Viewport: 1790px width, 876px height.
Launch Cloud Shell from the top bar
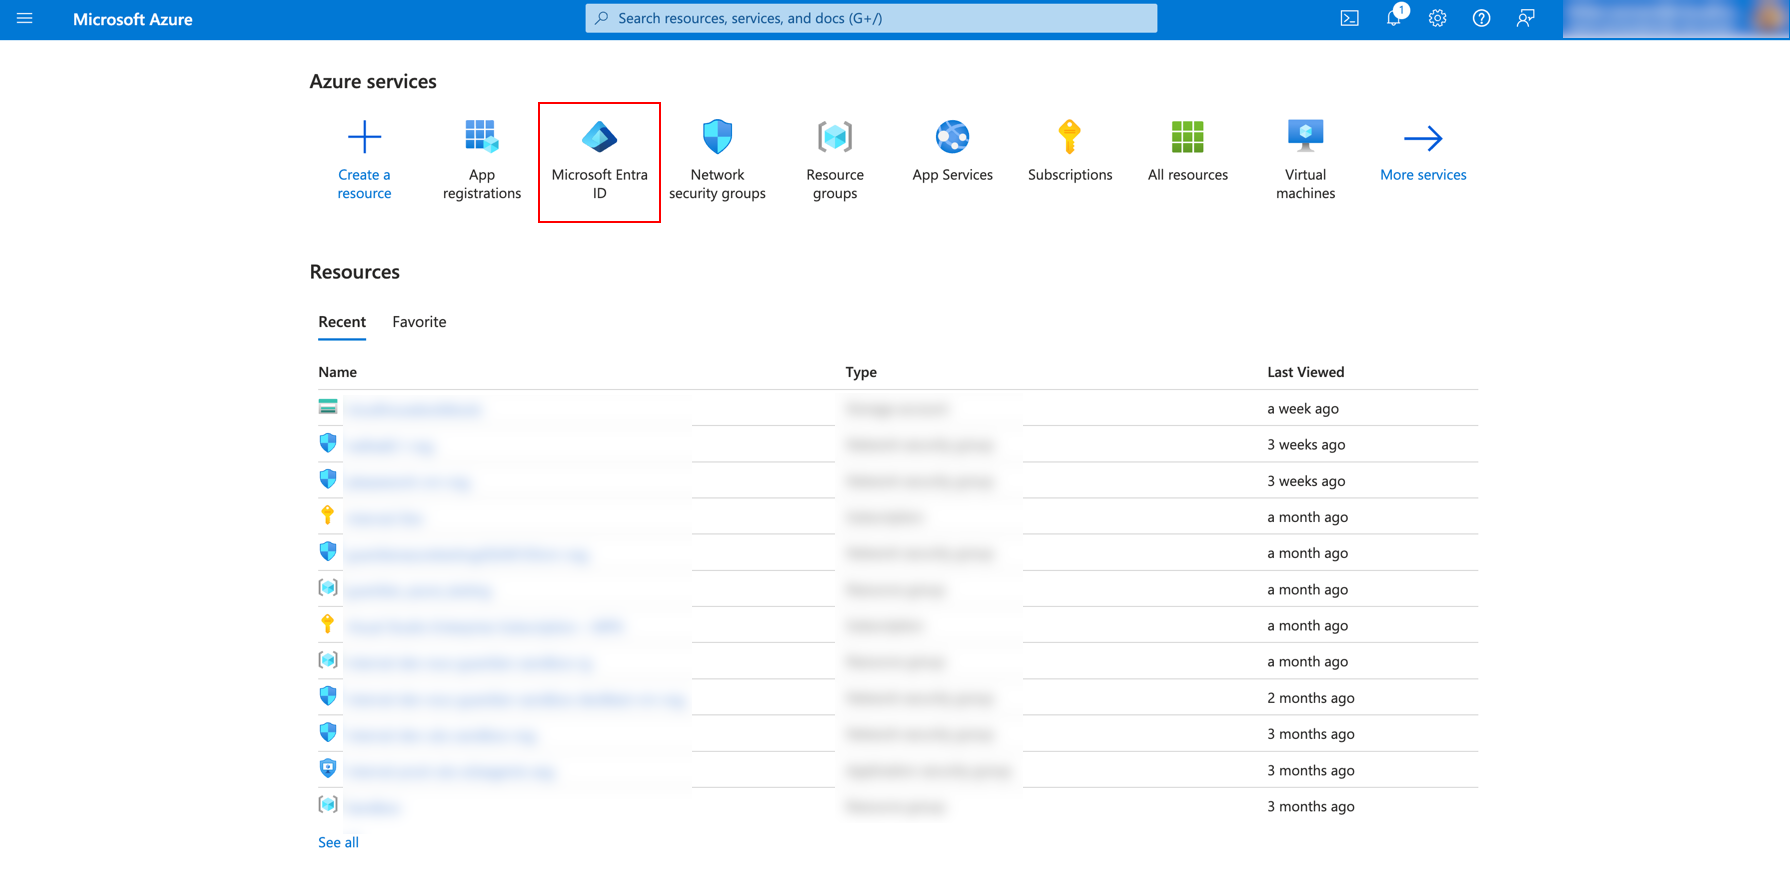pyautogui.click(x=1349, y=18)
